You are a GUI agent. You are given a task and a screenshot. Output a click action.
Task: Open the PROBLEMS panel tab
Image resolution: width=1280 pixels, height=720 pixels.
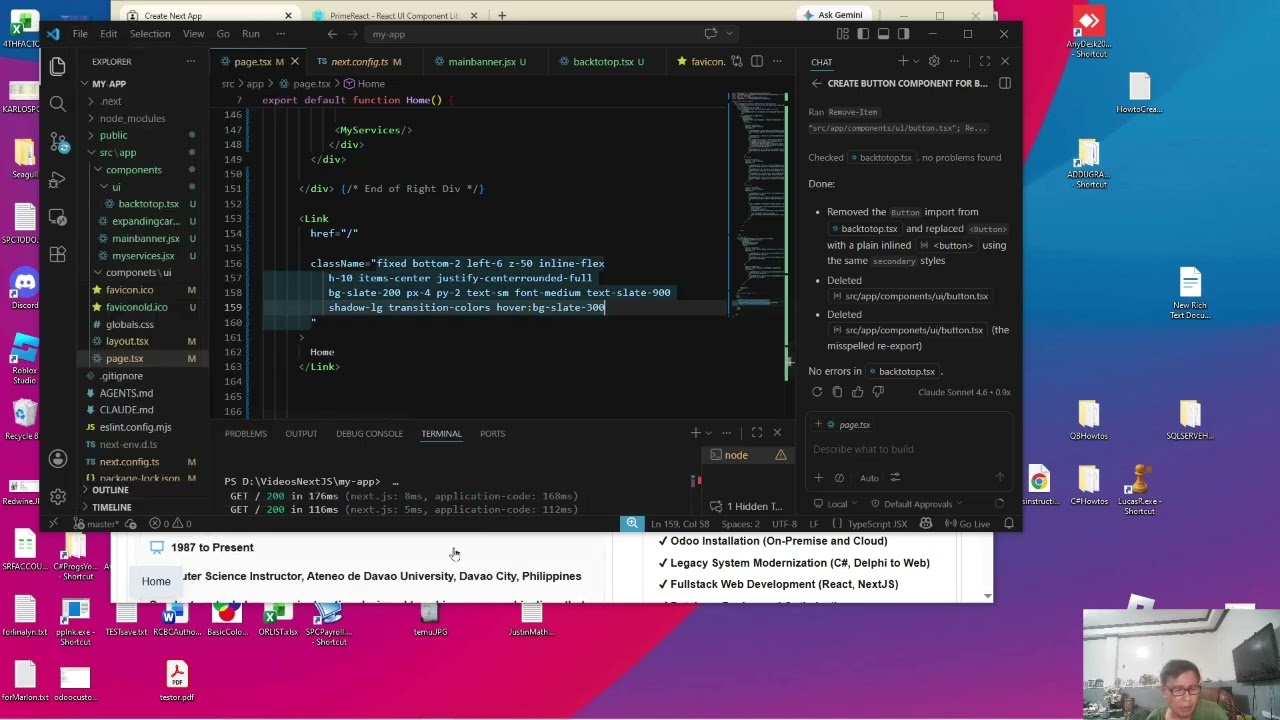tap(246, 434)
